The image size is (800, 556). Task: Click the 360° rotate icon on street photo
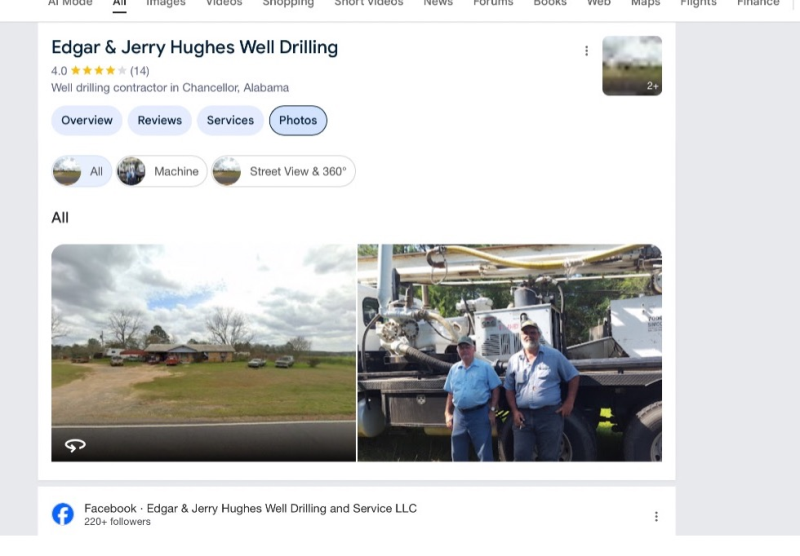(x=75, y=445)
